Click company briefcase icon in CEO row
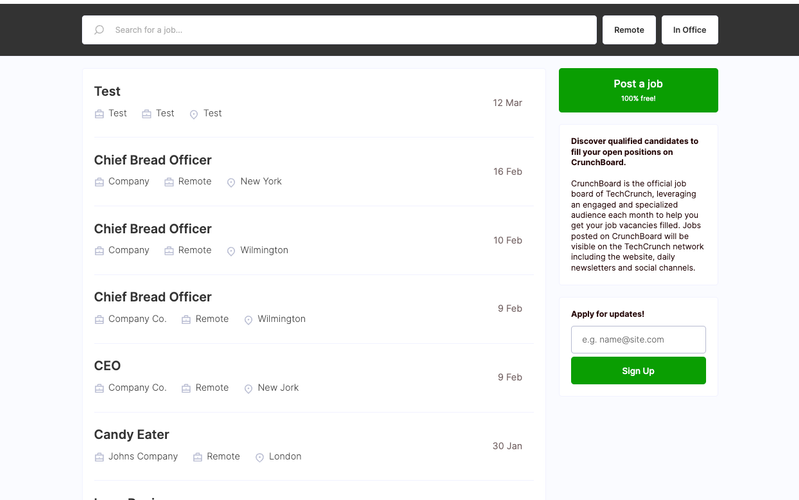 click(x=99, y=388)
